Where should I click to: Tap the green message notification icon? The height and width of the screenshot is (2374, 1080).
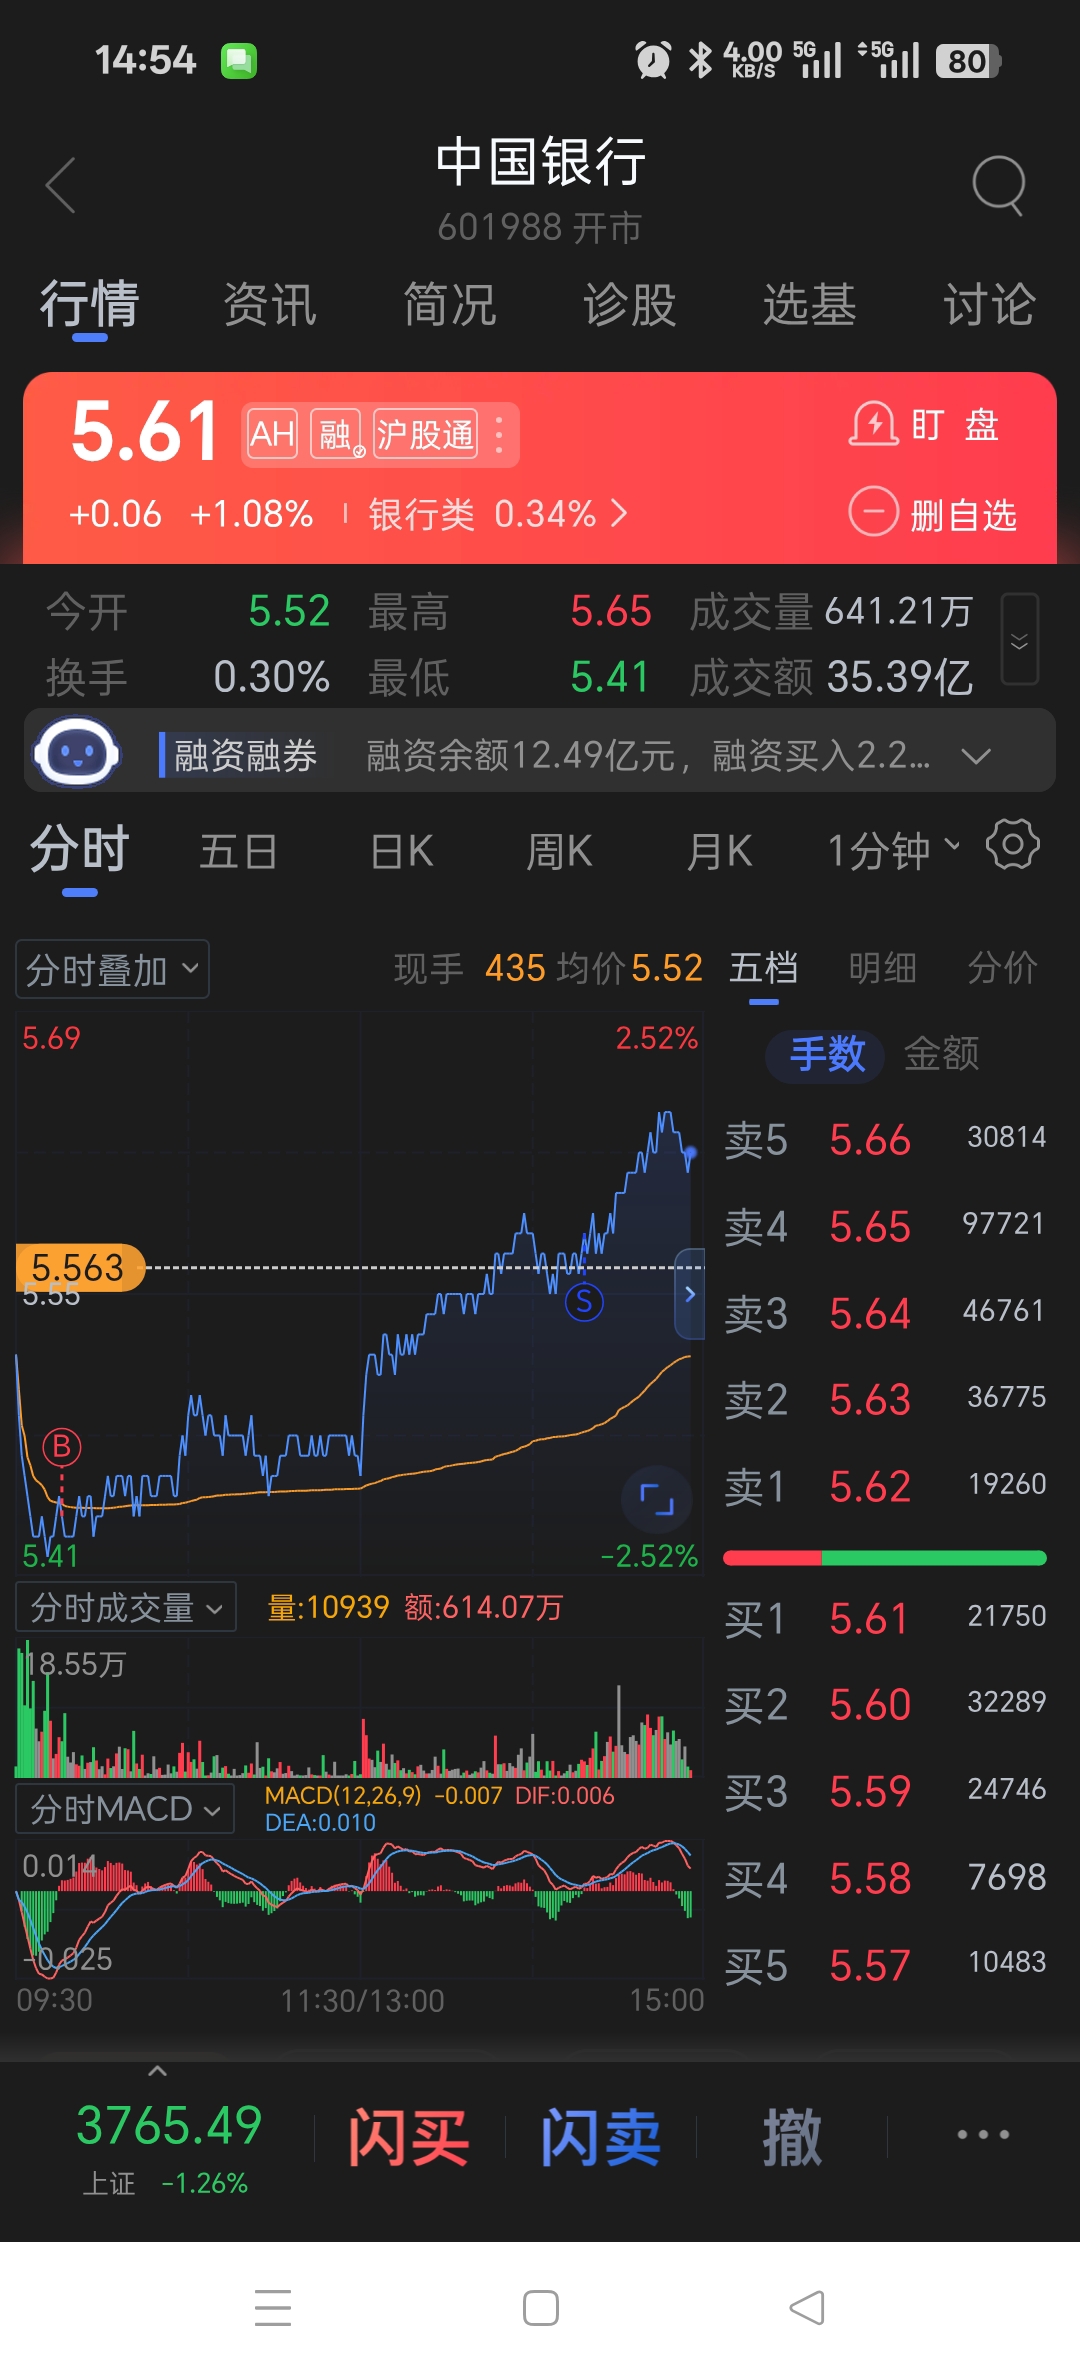[x=239, y=61]
